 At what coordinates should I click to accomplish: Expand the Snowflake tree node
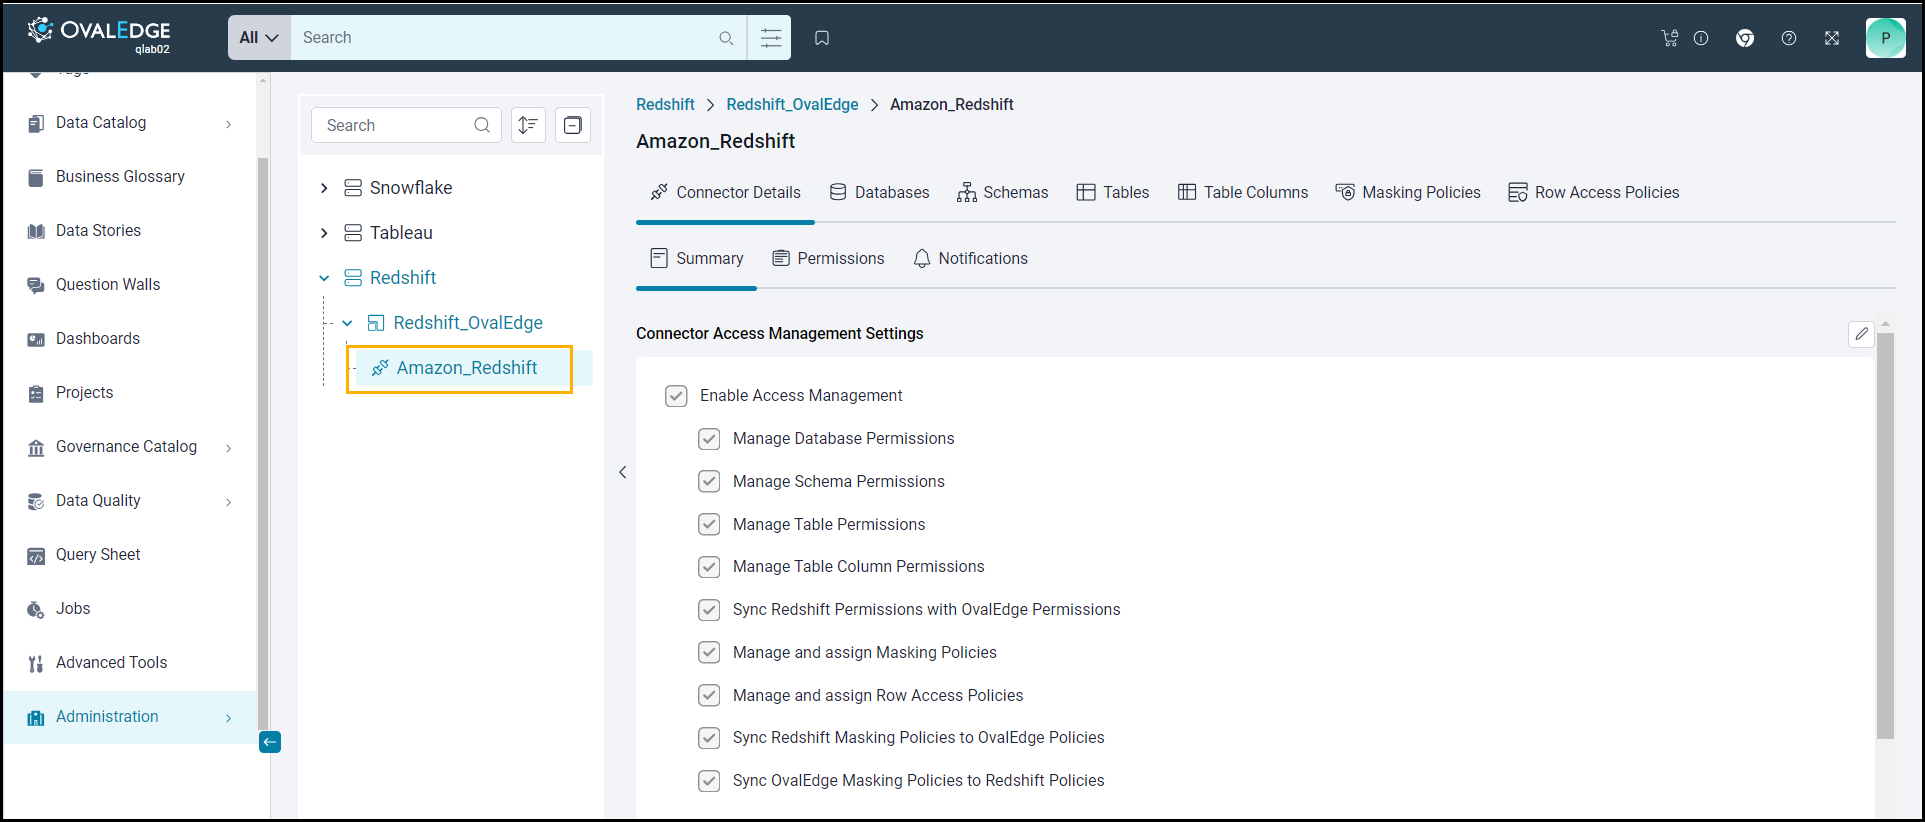tap(324, 188)
